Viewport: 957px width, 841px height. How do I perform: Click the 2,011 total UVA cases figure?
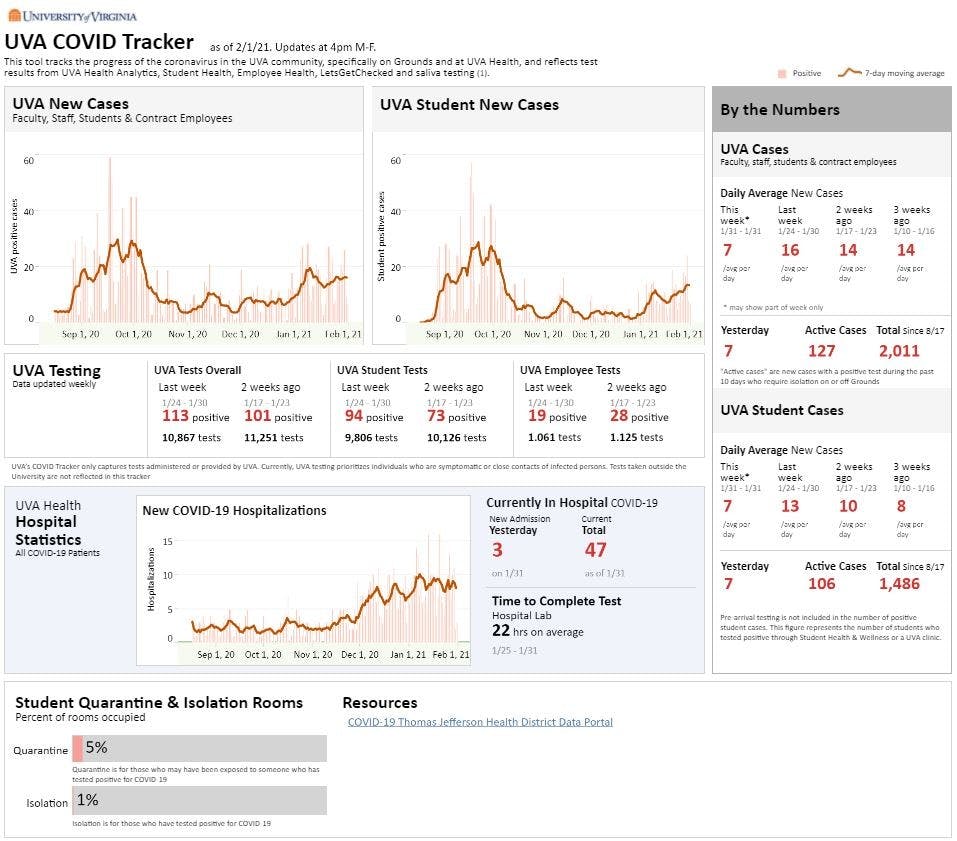pyautogui.click(x=899, y=351)
